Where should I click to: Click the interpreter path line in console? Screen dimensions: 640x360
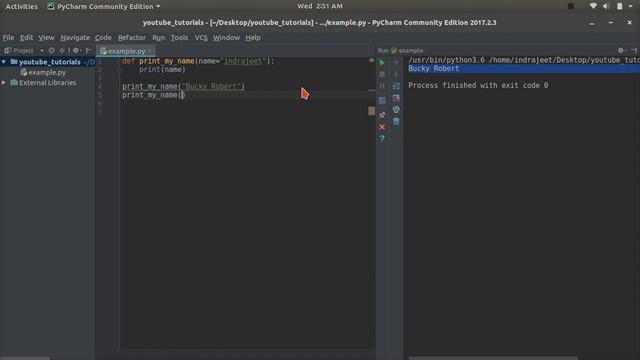524,60
